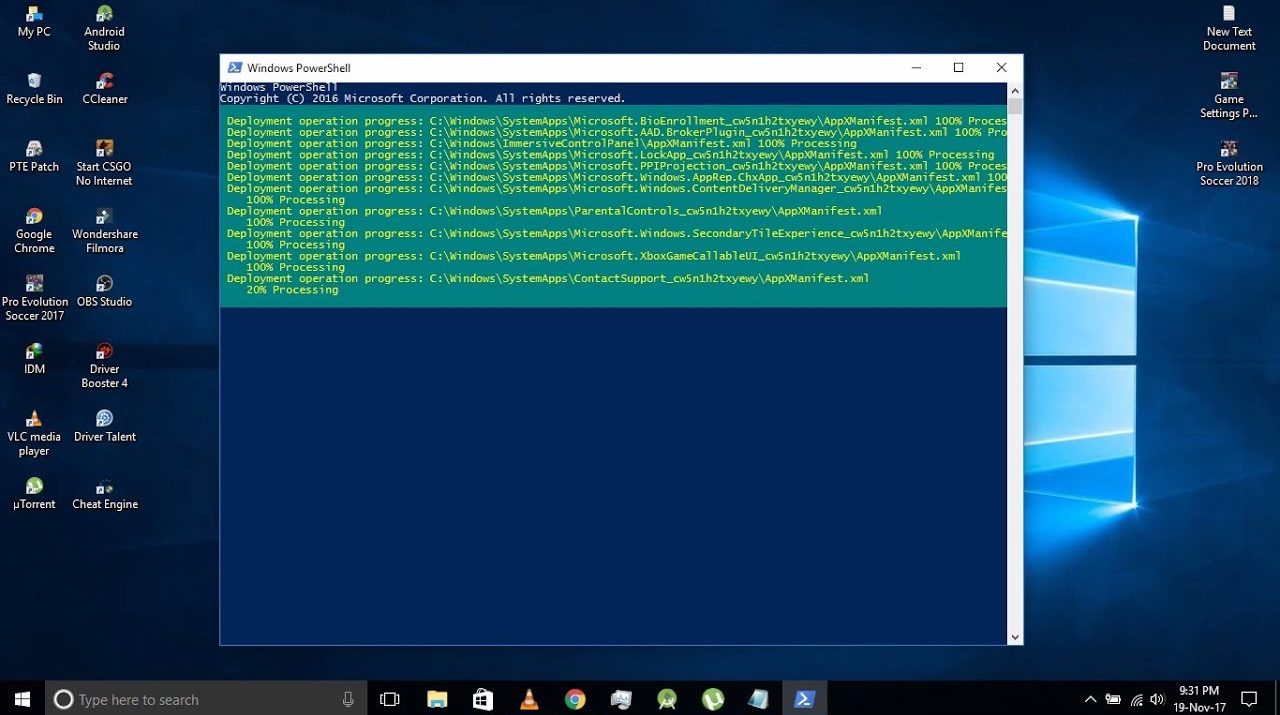Image resolution: width=1280 pixels, height=715 pixels.
Task: Open the CCleaner desktop icon
Action: tap(105, 82)
